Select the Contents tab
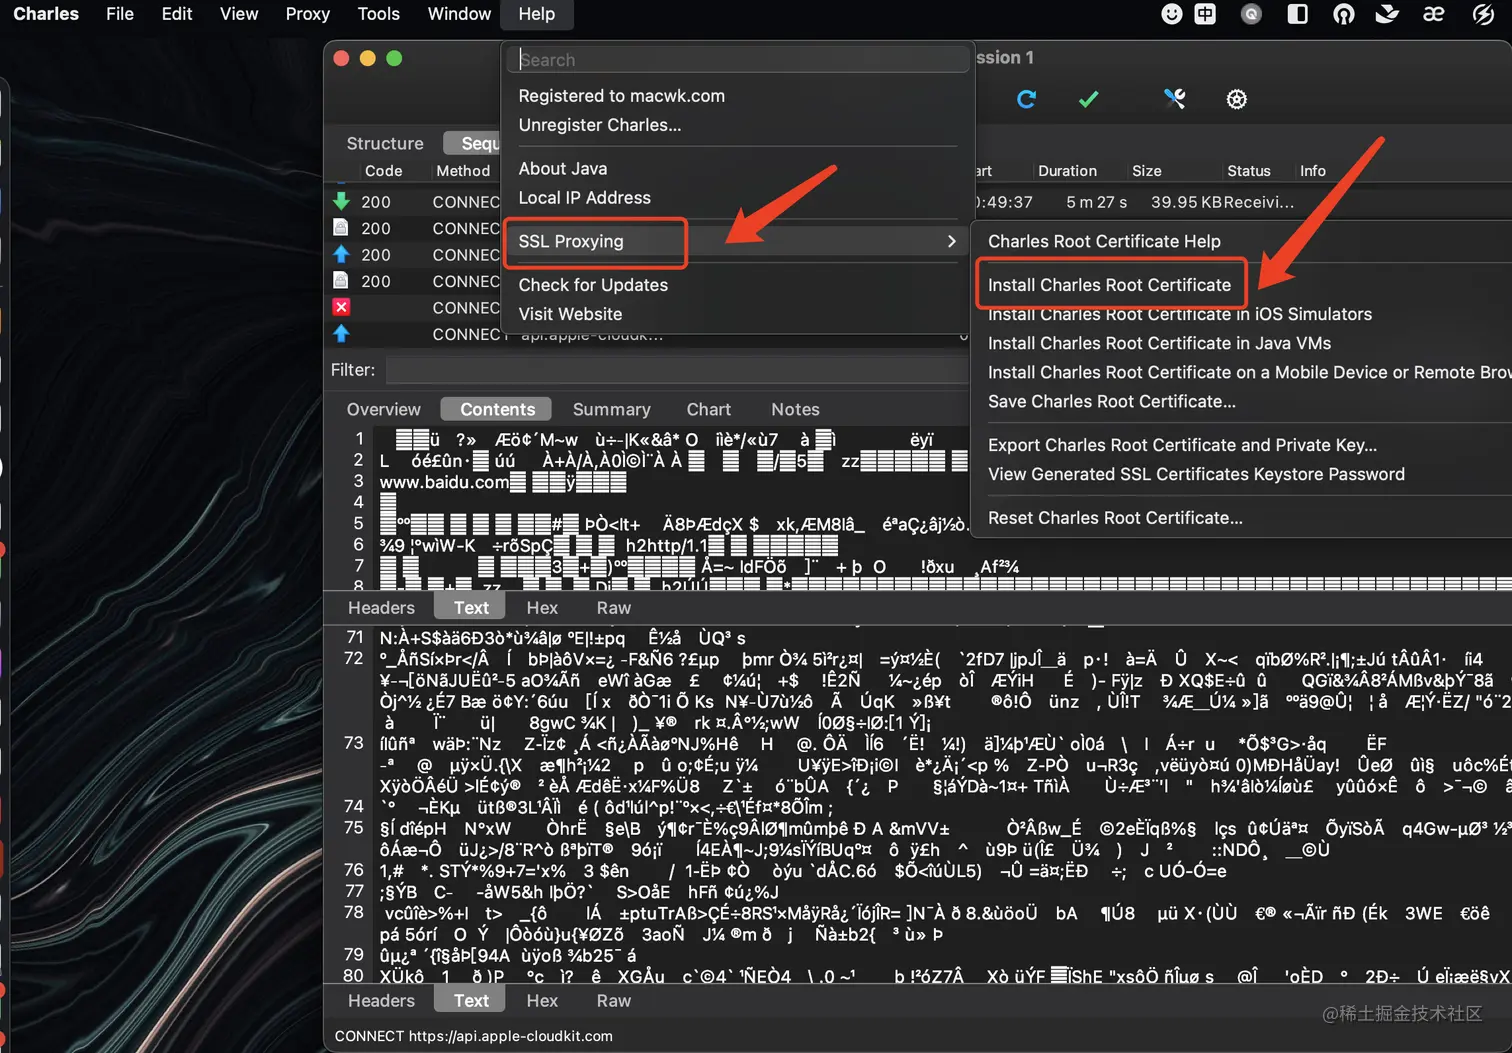Screen dimensions: 1512x1053 coord(497,409)
